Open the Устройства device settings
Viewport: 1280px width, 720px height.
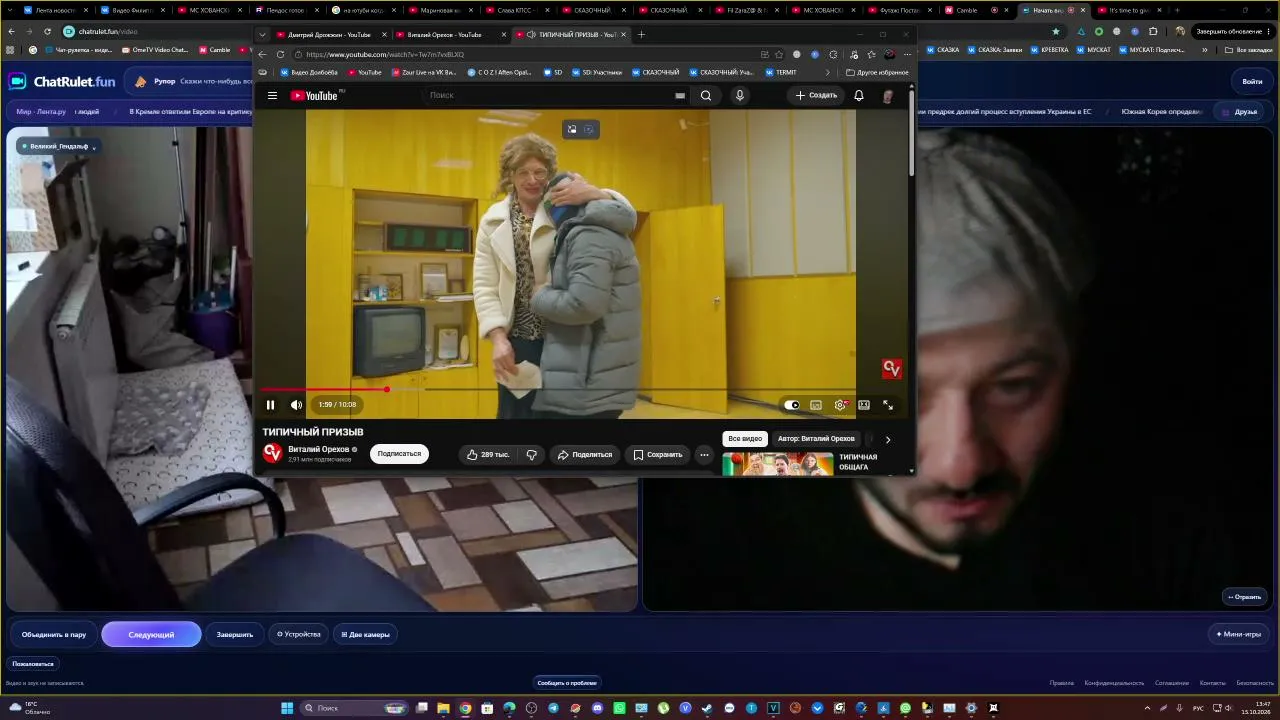(x=299, y=634)
